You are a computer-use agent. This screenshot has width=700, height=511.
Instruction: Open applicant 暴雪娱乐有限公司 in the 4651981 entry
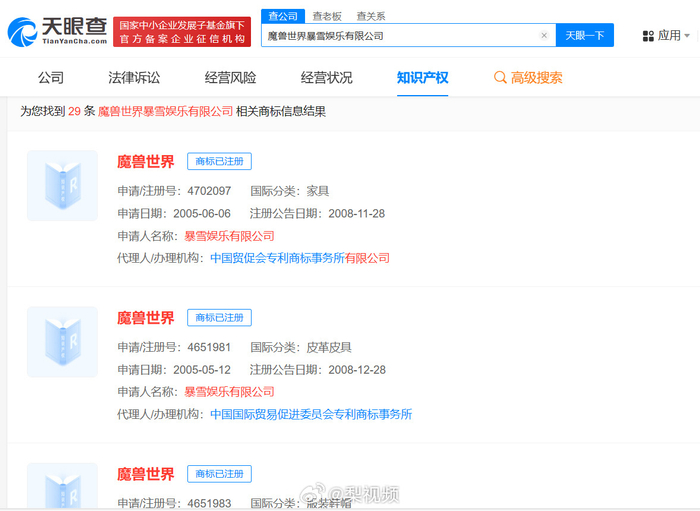click(229, 392)
